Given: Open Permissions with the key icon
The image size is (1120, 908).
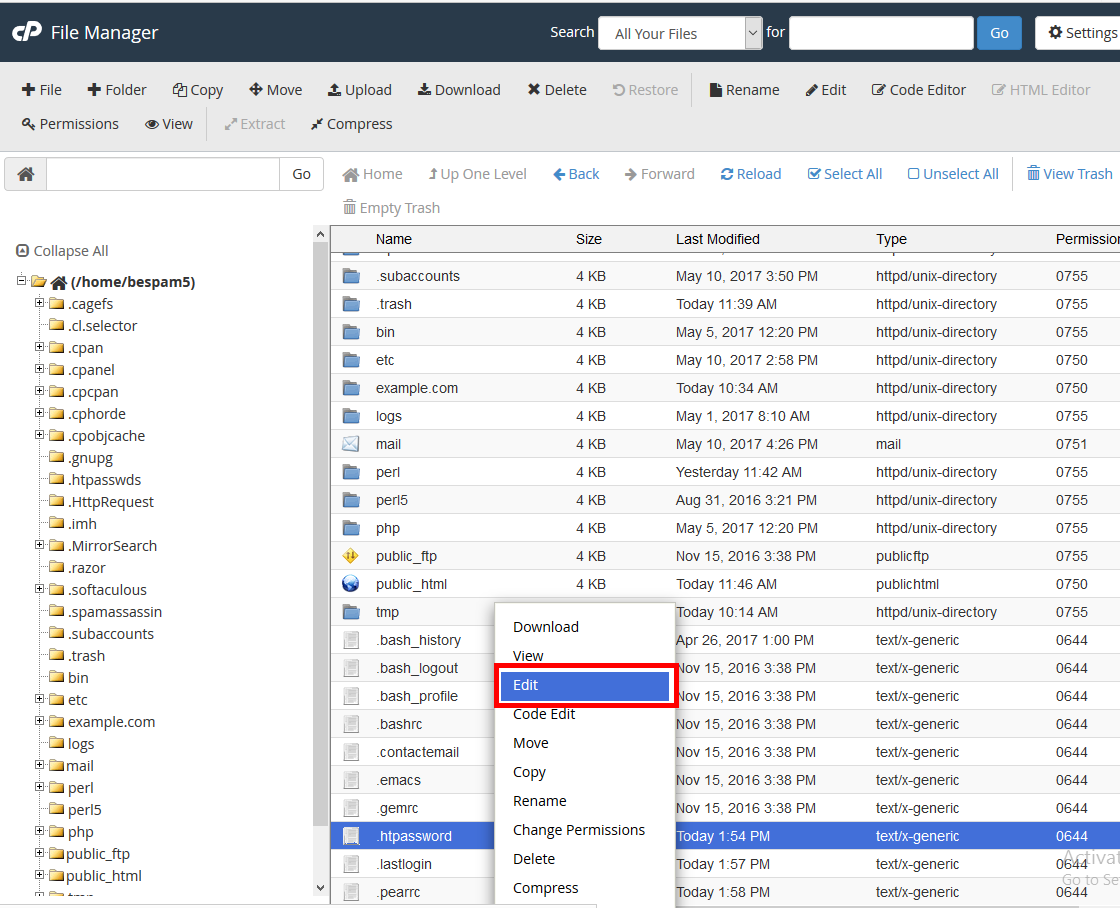Looking at the screenshot, I should pyautogui.click(x=28, y=124).
